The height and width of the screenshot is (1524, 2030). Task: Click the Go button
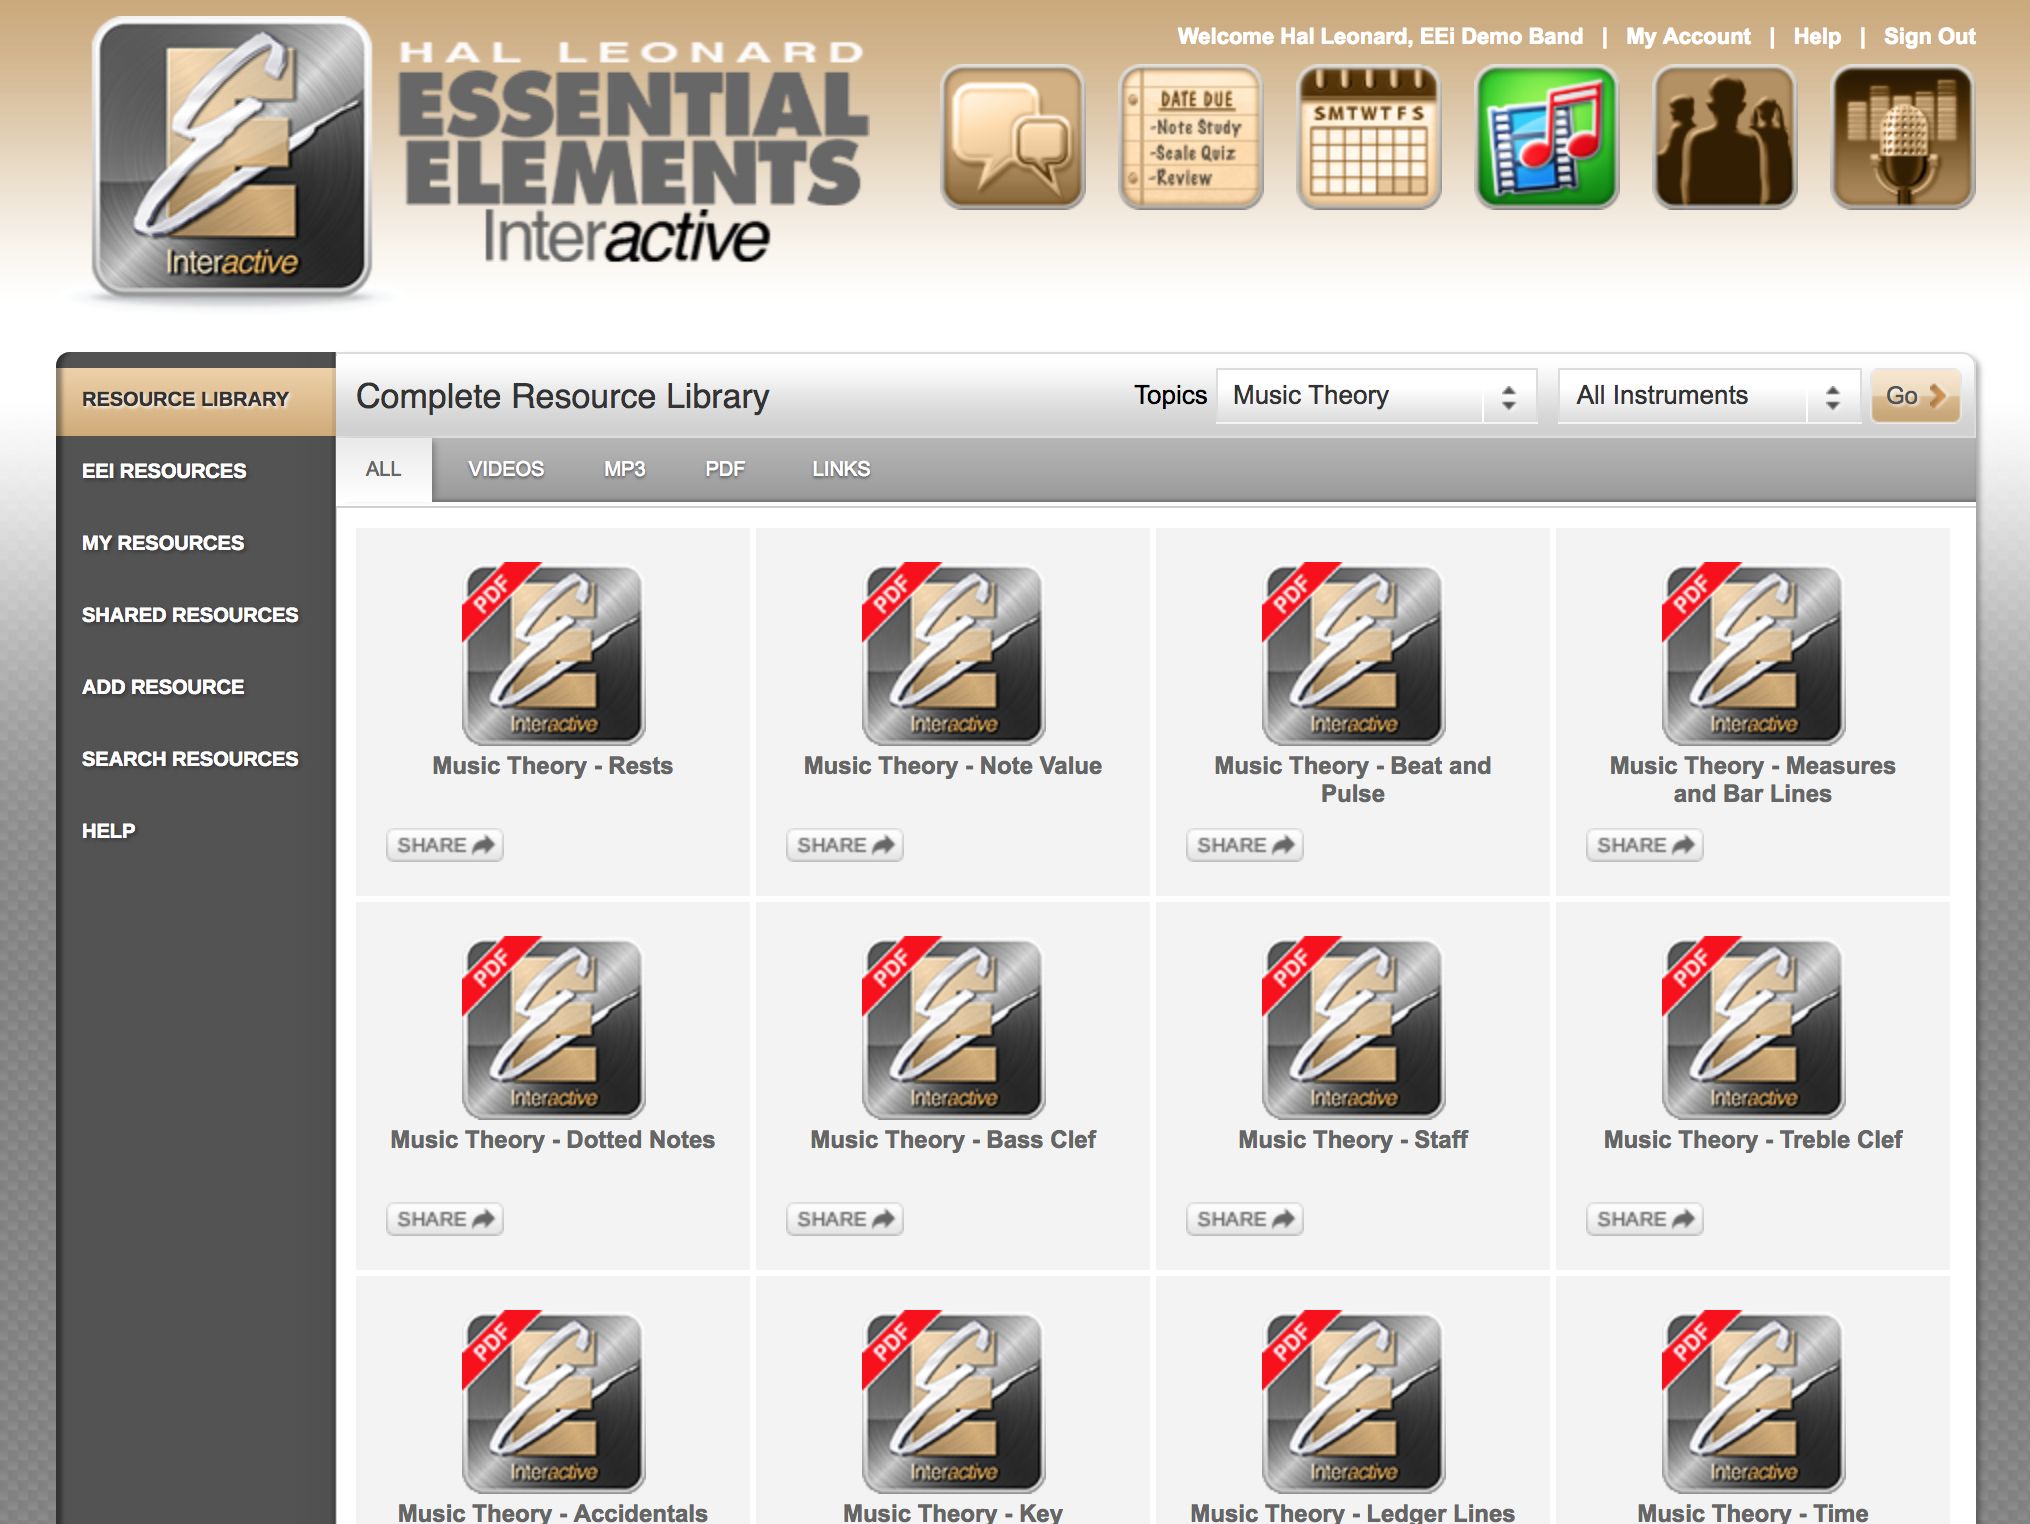click(1915, 396)
